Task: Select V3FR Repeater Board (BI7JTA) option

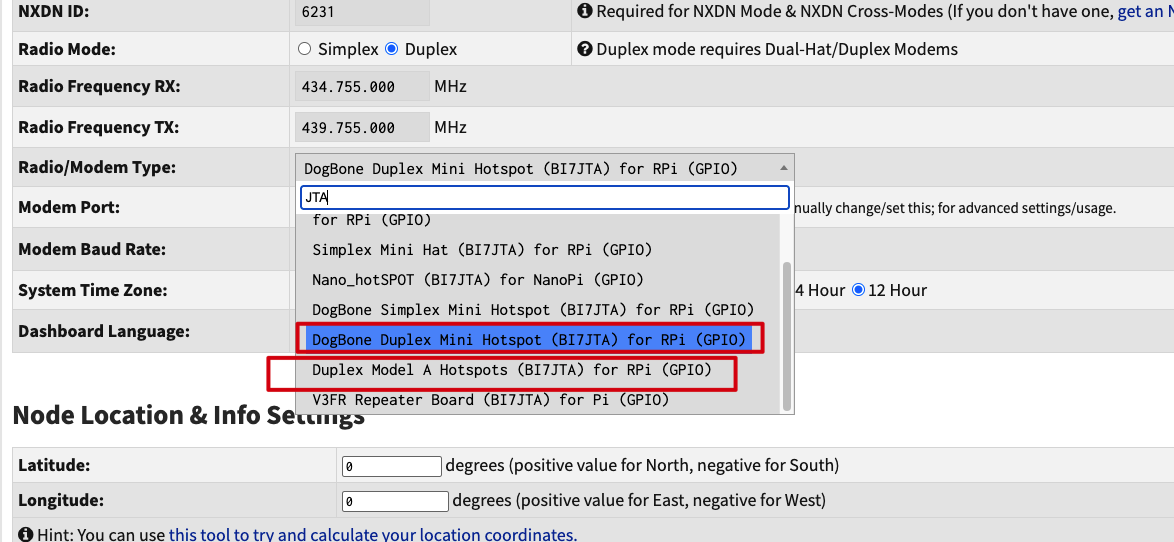Action: (490, 400)
